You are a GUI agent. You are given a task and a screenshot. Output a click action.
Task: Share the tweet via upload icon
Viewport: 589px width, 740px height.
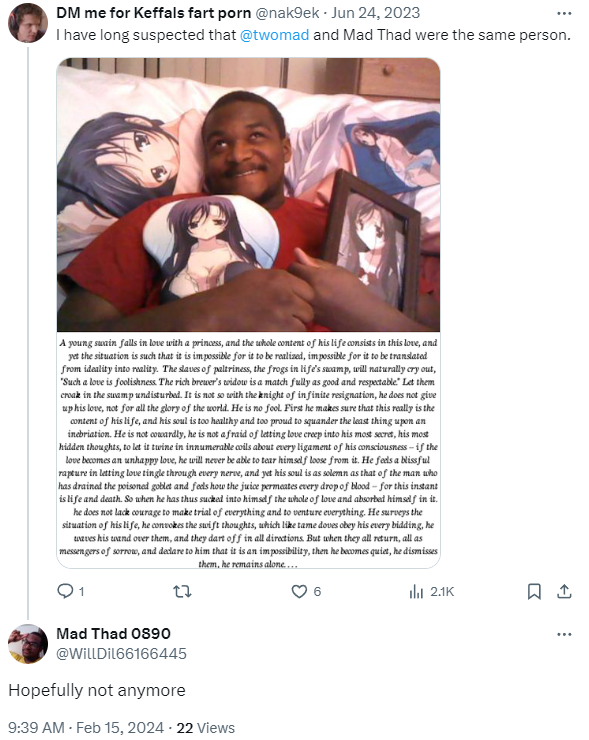point(564,591)
